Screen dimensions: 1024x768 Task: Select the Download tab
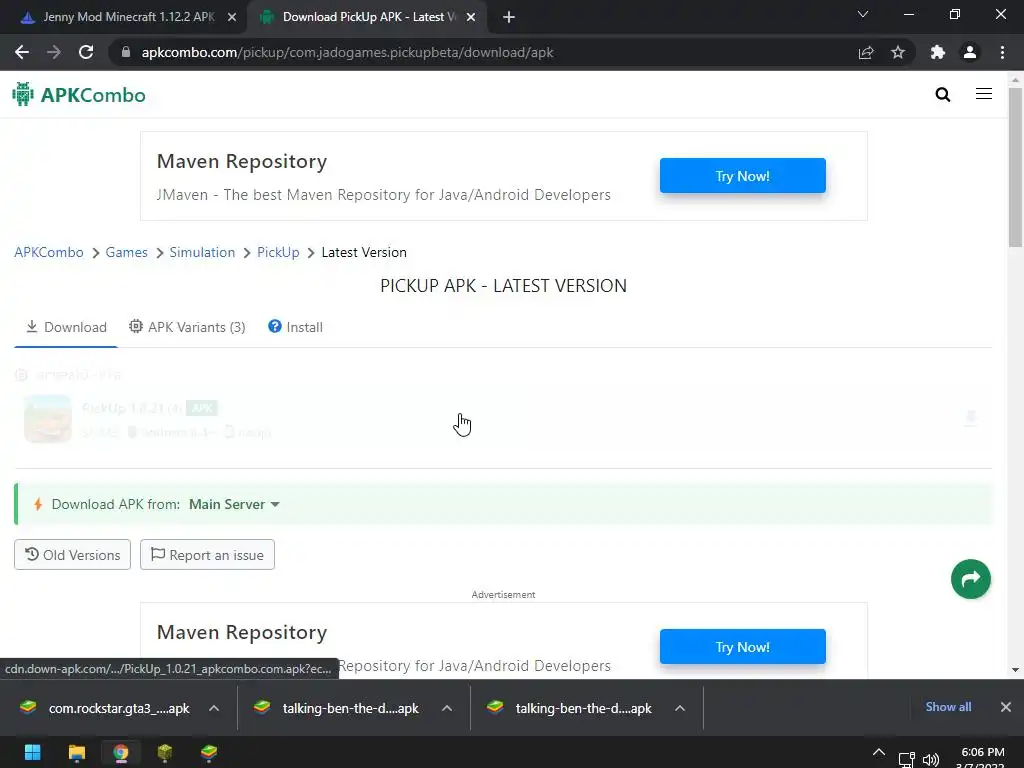(x=66, y=327)
